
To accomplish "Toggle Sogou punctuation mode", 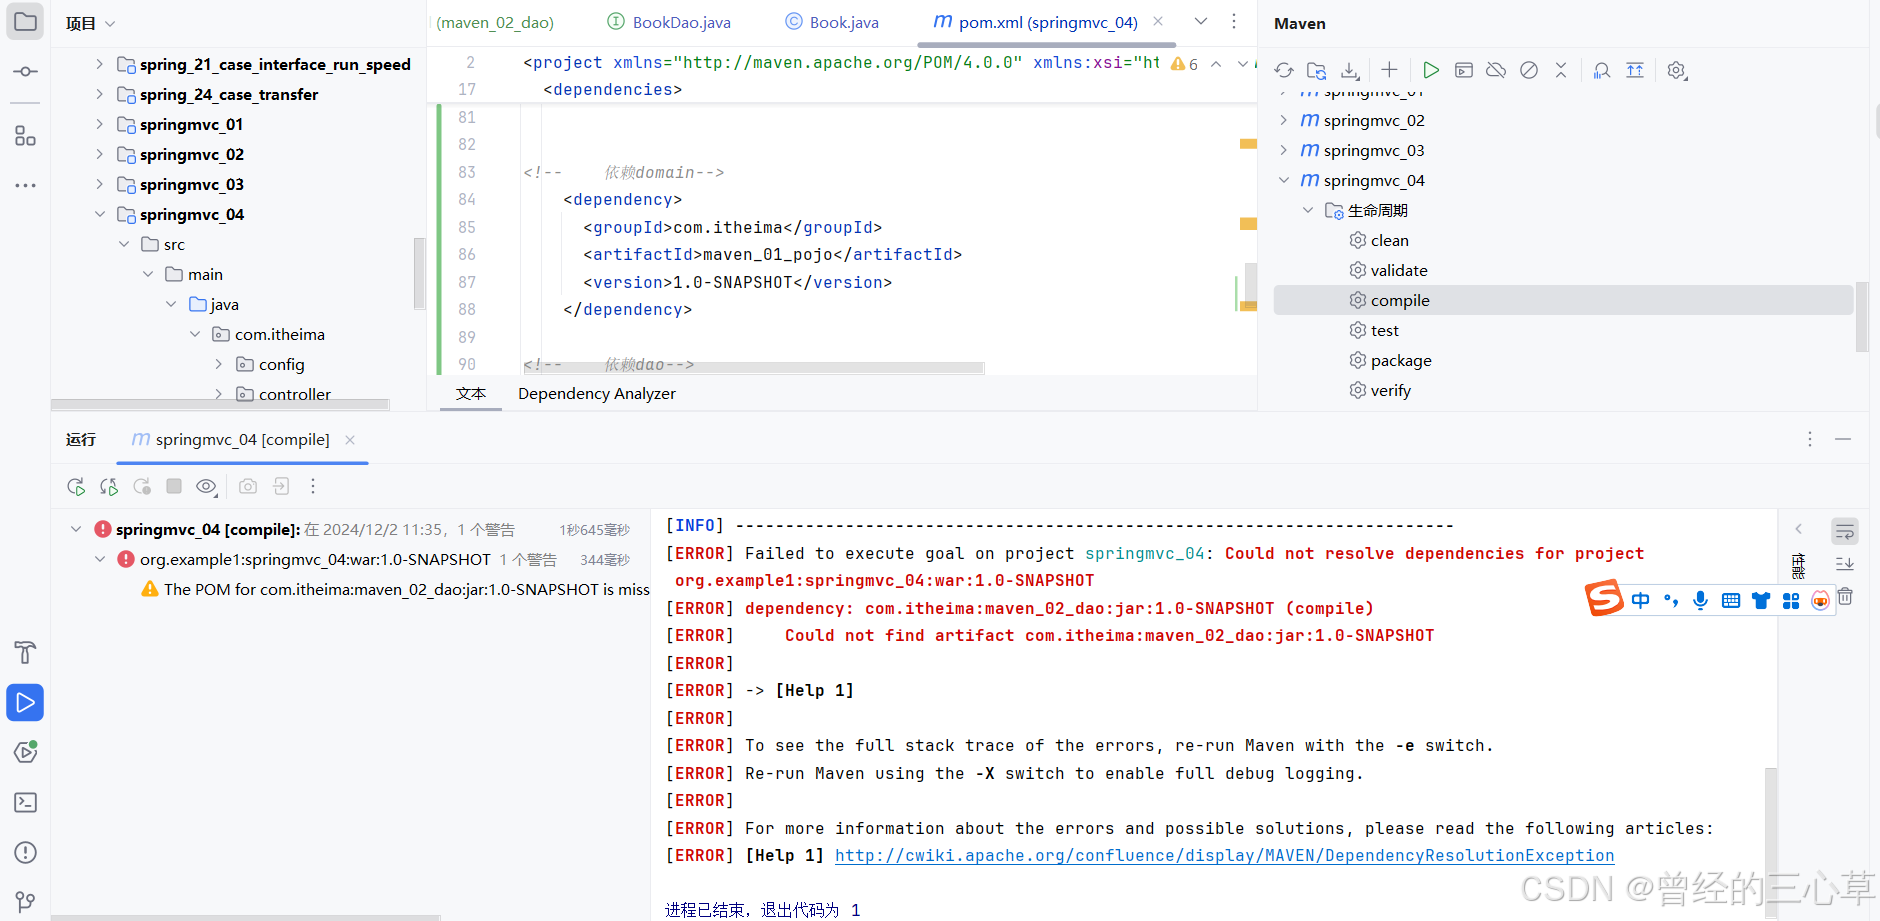I will tap(1671, 600).
